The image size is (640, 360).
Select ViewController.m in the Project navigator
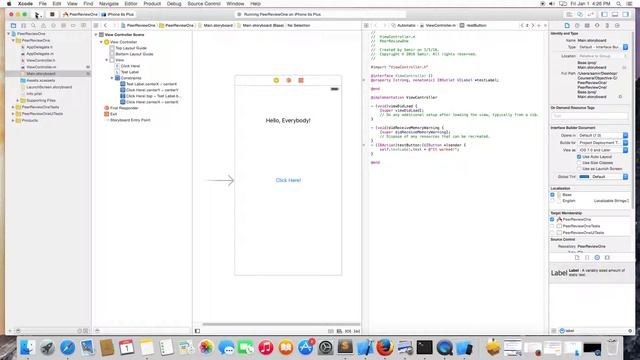[x=41, y=67]
